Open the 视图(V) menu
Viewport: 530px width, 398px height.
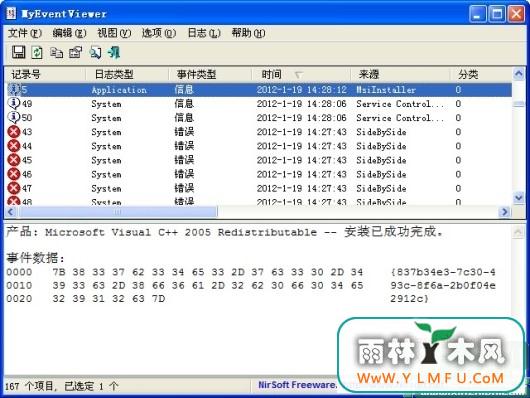pos(114,33)
